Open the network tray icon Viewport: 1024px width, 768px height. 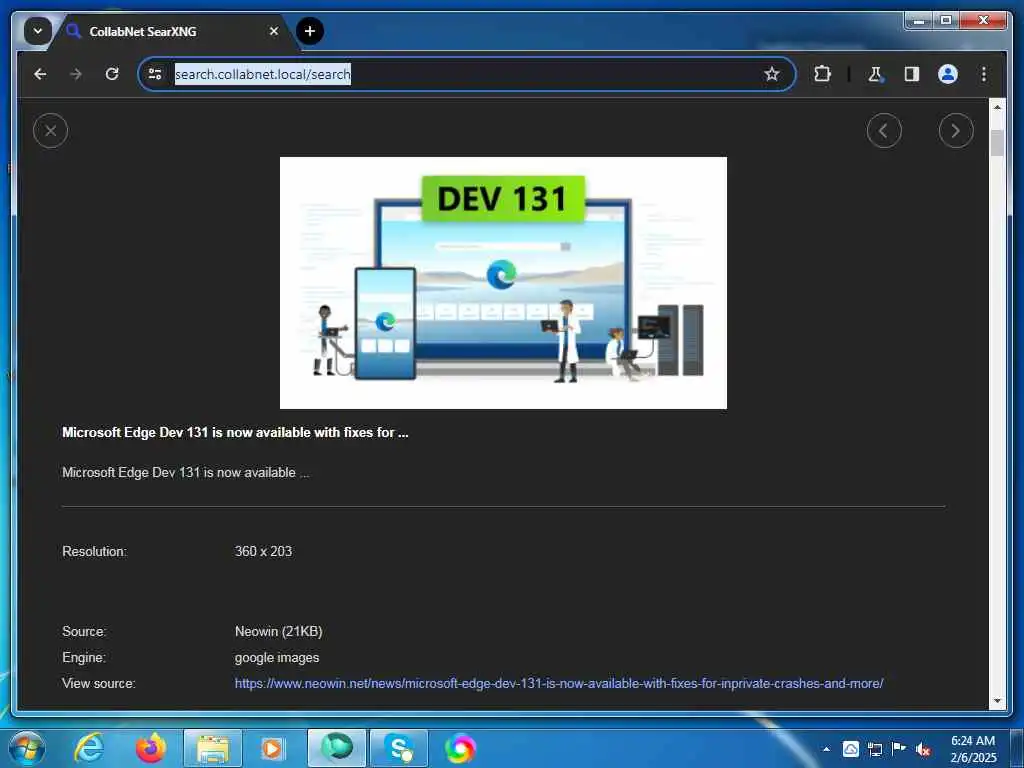[x=874, y=749]
